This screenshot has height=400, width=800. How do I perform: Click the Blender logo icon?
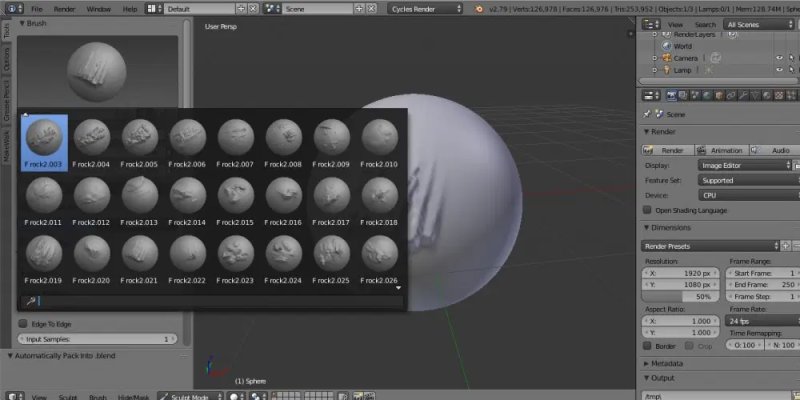479,9
